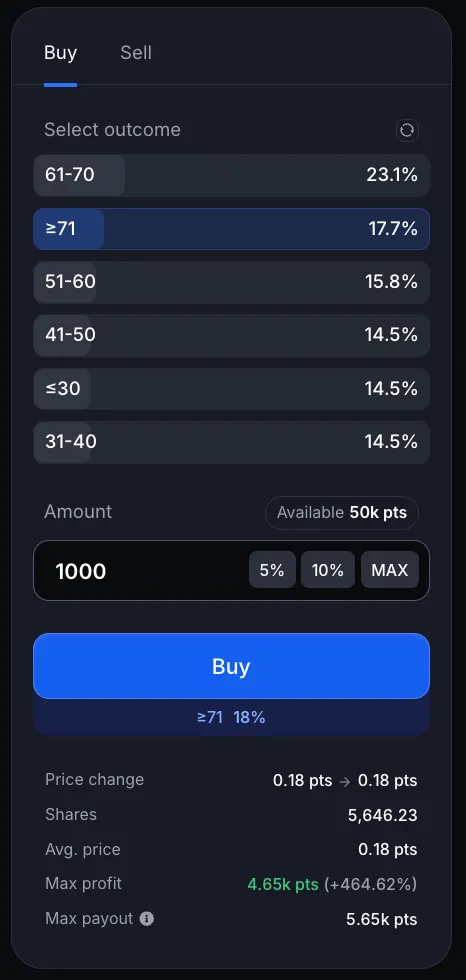Click the ≥71 18% summary bar
This screenshot has height=980, width=466.
pos(231,718)
